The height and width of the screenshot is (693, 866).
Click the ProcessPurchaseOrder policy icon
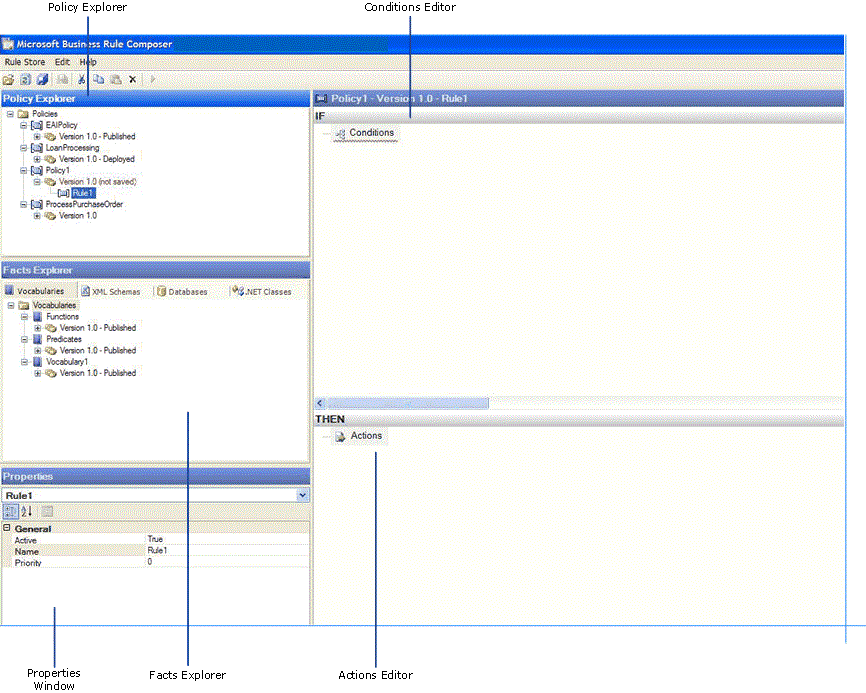coord(37,204)
